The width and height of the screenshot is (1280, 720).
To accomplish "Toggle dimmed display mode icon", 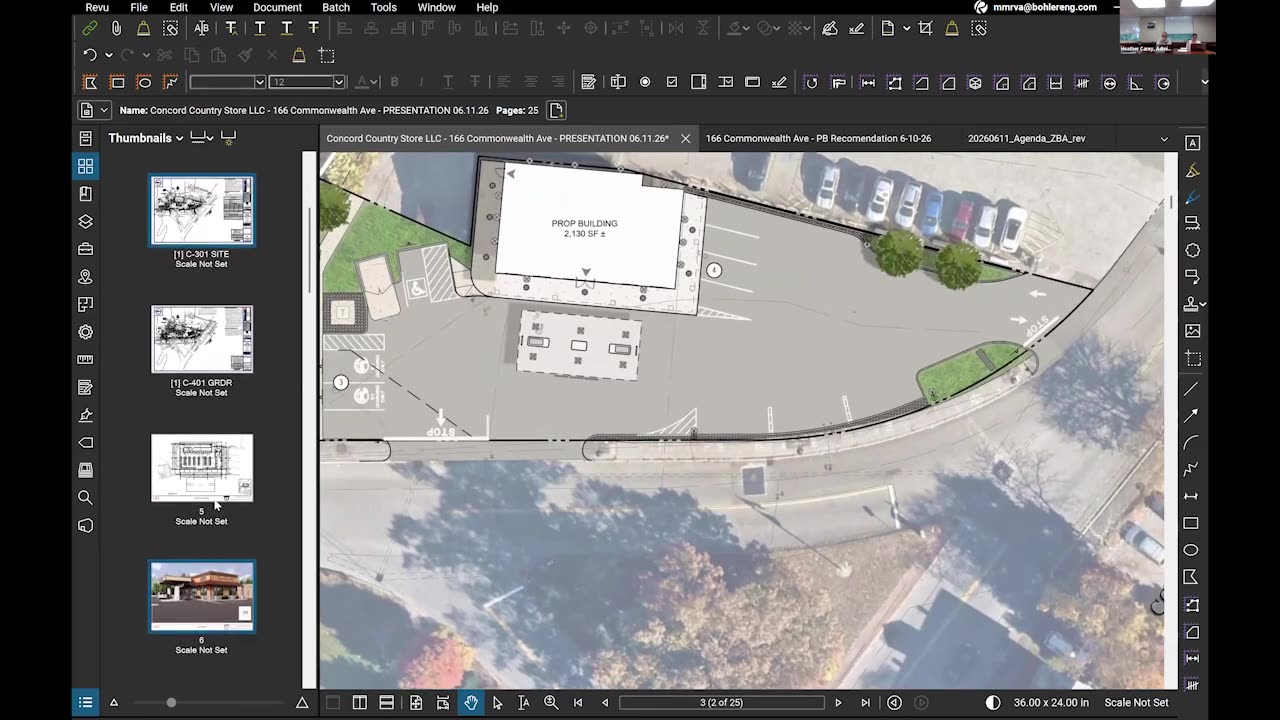I will 993,703.
